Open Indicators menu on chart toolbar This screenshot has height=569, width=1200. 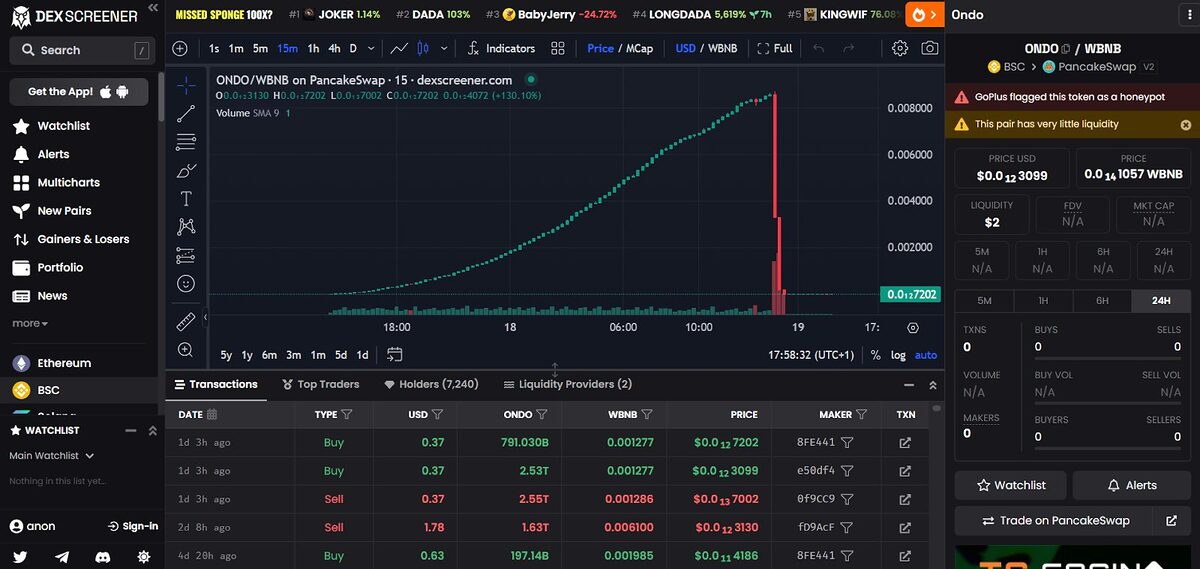click(500, 48)
